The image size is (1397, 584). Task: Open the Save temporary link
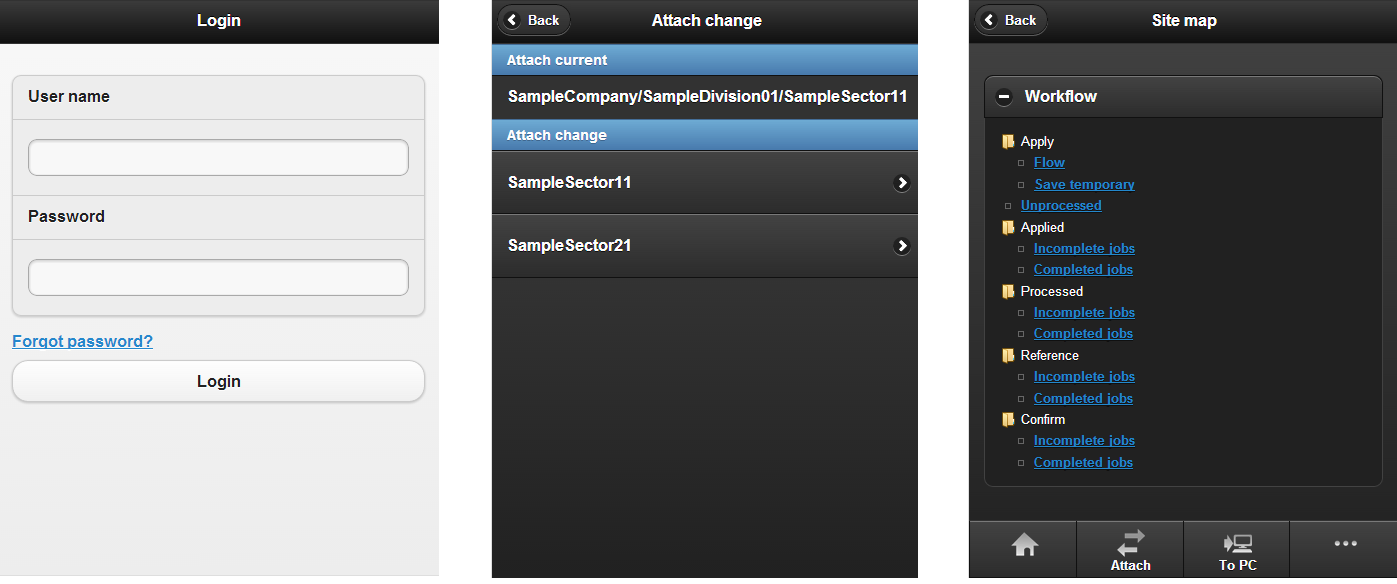click(1084, 185)
